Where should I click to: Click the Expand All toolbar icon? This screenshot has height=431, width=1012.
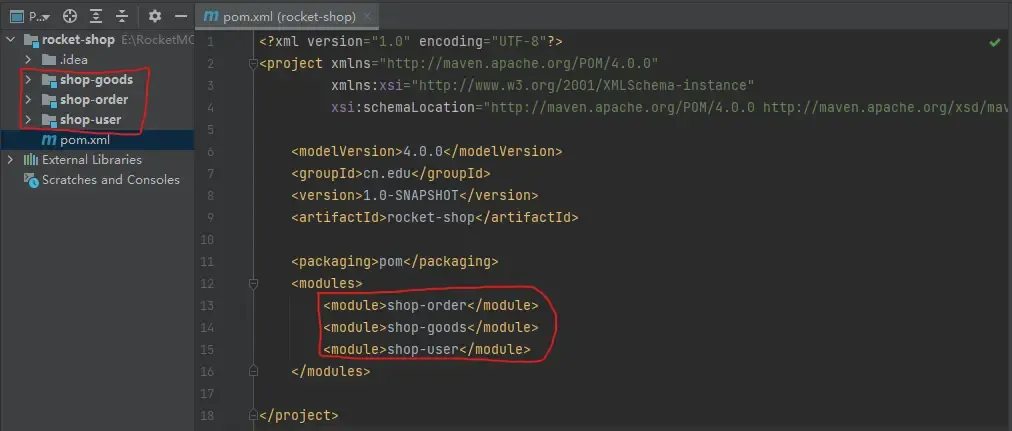(x=95, y=17)
